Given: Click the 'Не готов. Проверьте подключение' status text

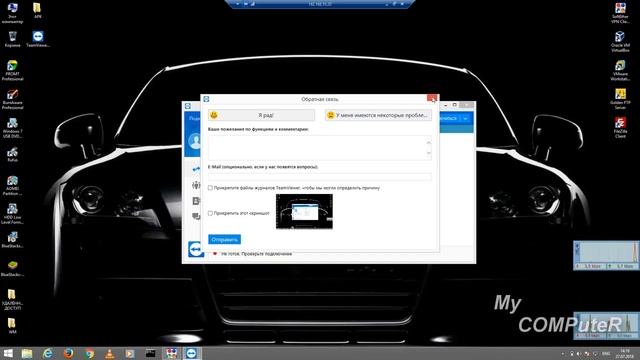Looking at the screenshot, I should point(256,254).
